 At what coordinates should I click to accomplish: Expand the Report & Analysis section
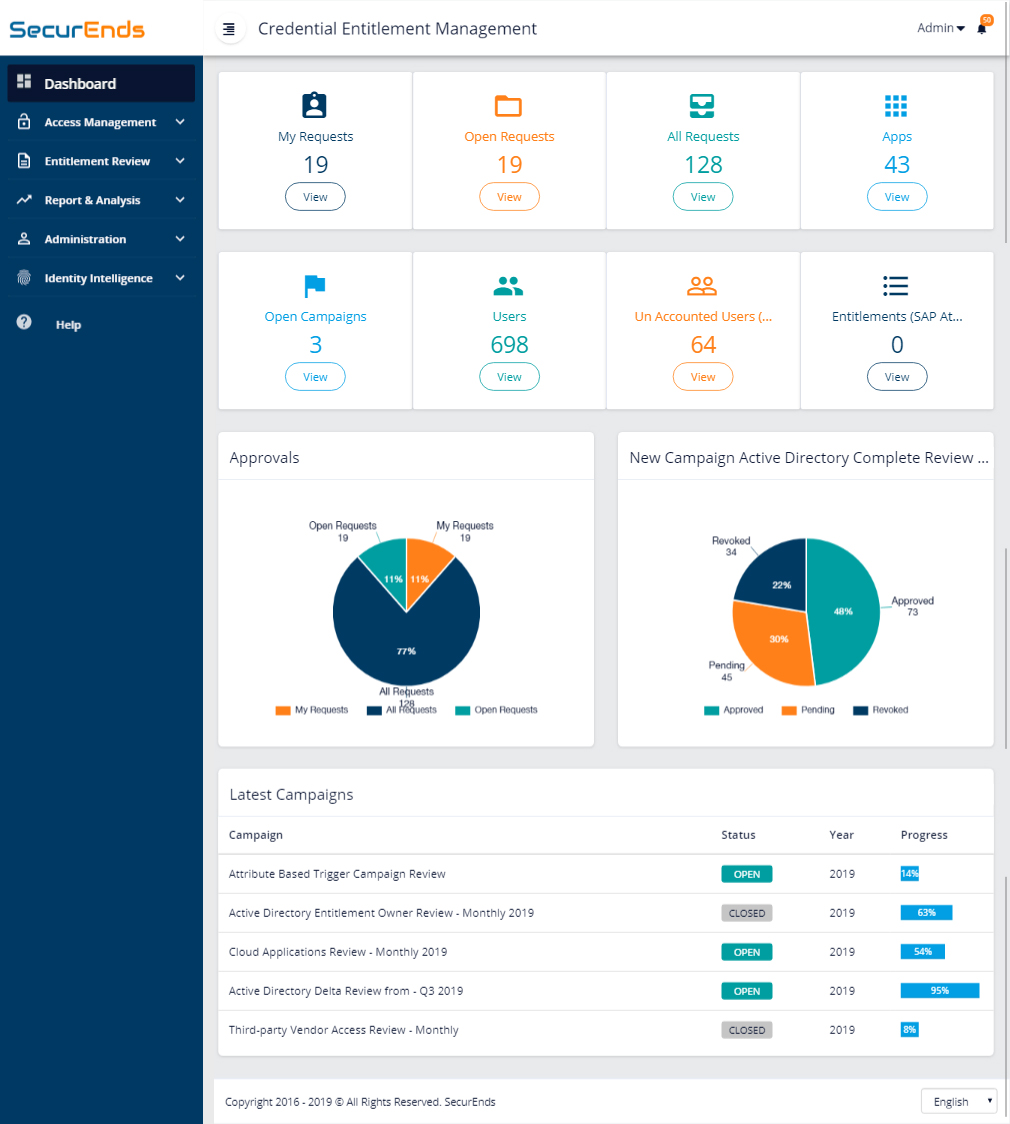(100, 199)
